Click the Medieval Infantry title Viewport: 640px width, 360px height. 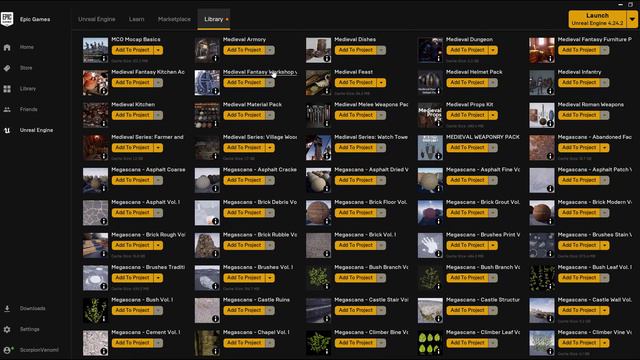pos(579,72)
